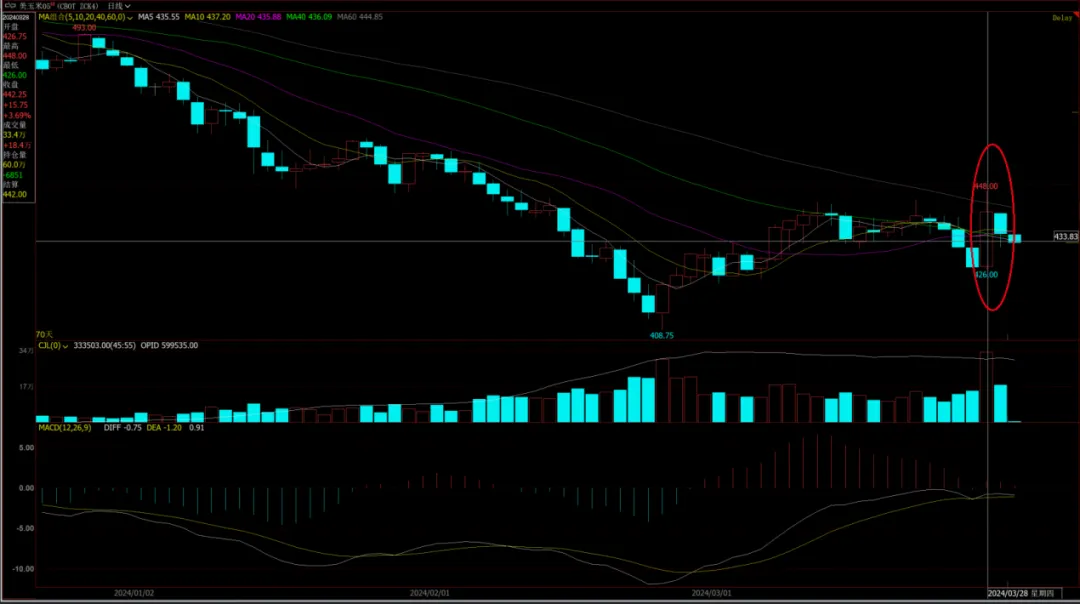Click the 2024/03/01 date on the time axis
The width and height of the screenshot is (1080, 604).
[x=712, y=593]
